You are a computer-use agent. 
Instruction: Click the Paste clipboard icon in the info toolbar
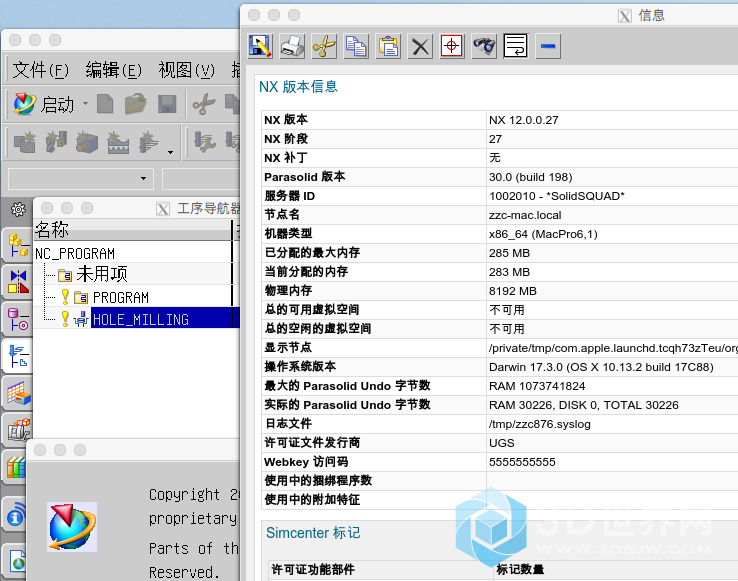388,46
